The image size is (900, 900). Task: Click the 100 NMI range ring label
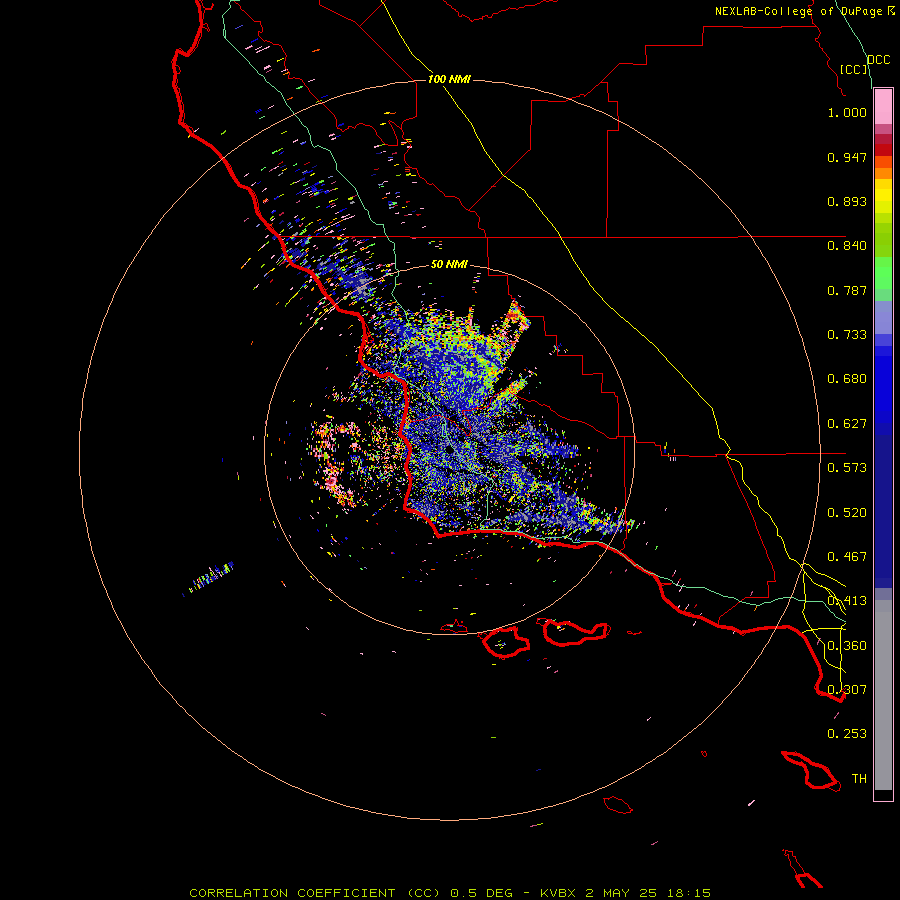point(449,79)
